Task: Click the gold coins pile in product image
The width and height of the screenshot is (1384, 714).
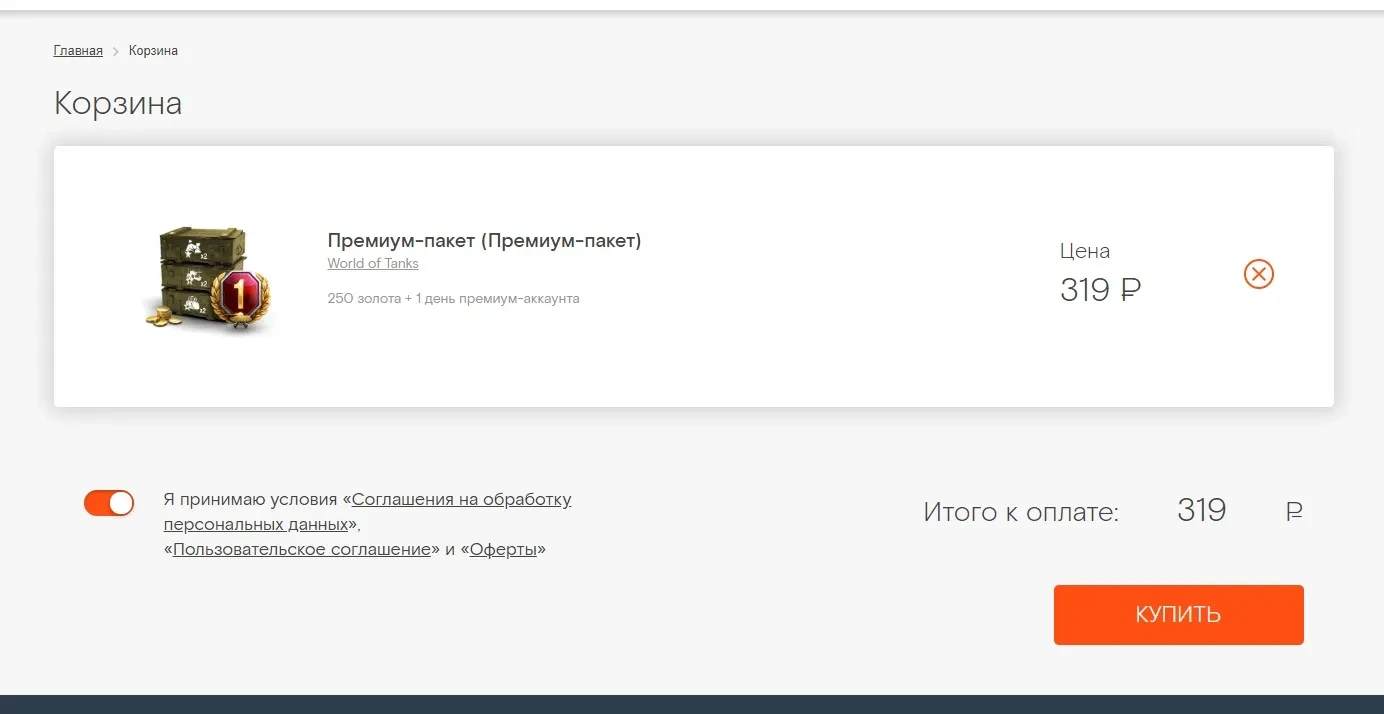Action: click(x=163, y=316)
